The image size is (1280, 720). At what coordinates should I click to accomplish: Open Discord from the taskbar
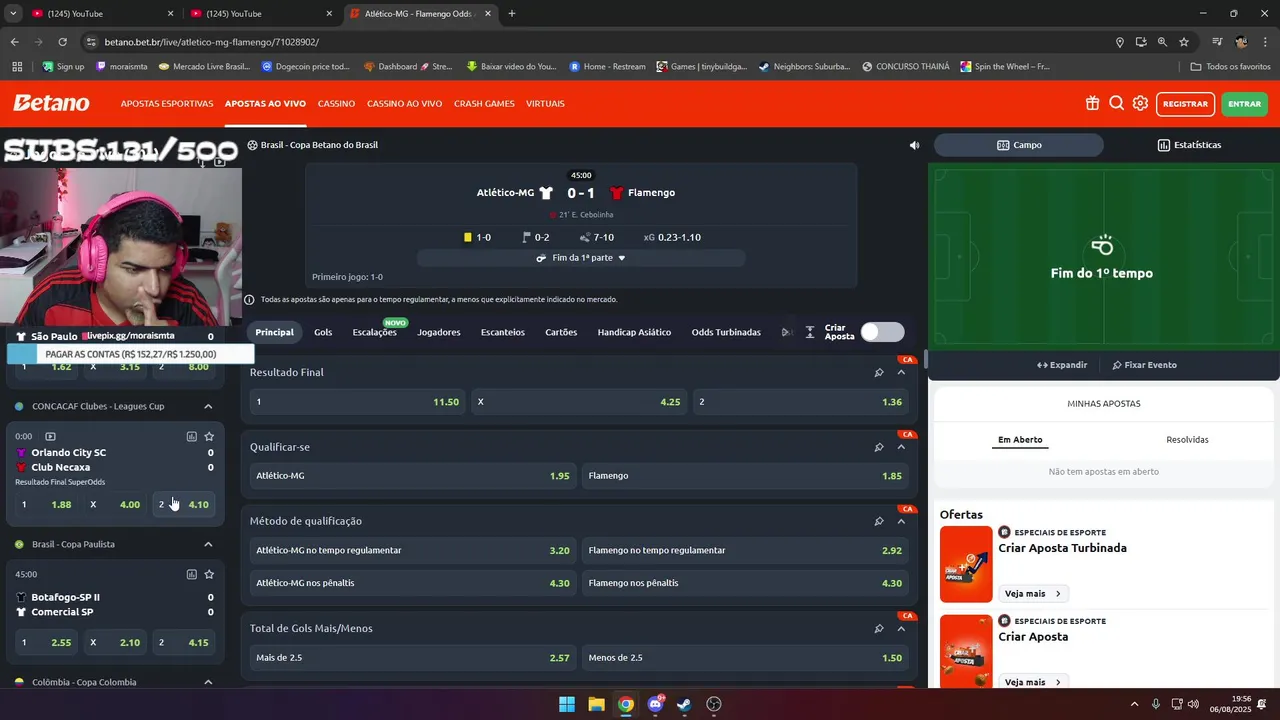655,704
